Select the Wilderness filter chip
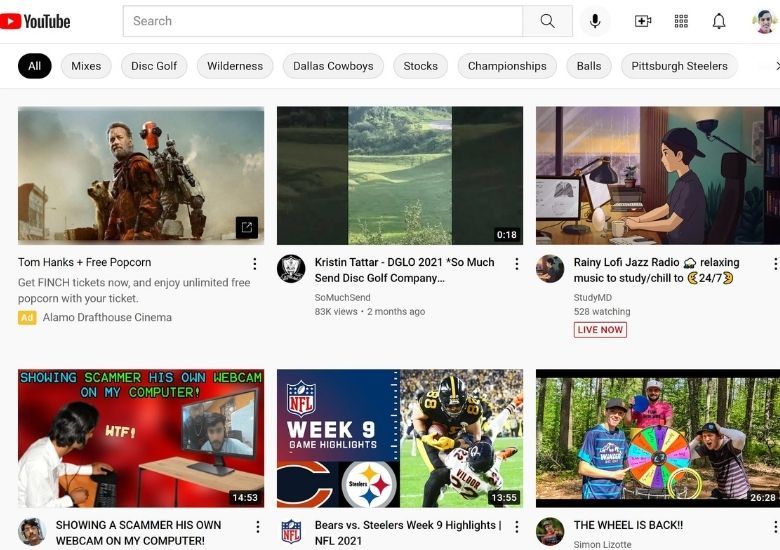The width and height of the screenshot is (780, 550). point(235,66)
